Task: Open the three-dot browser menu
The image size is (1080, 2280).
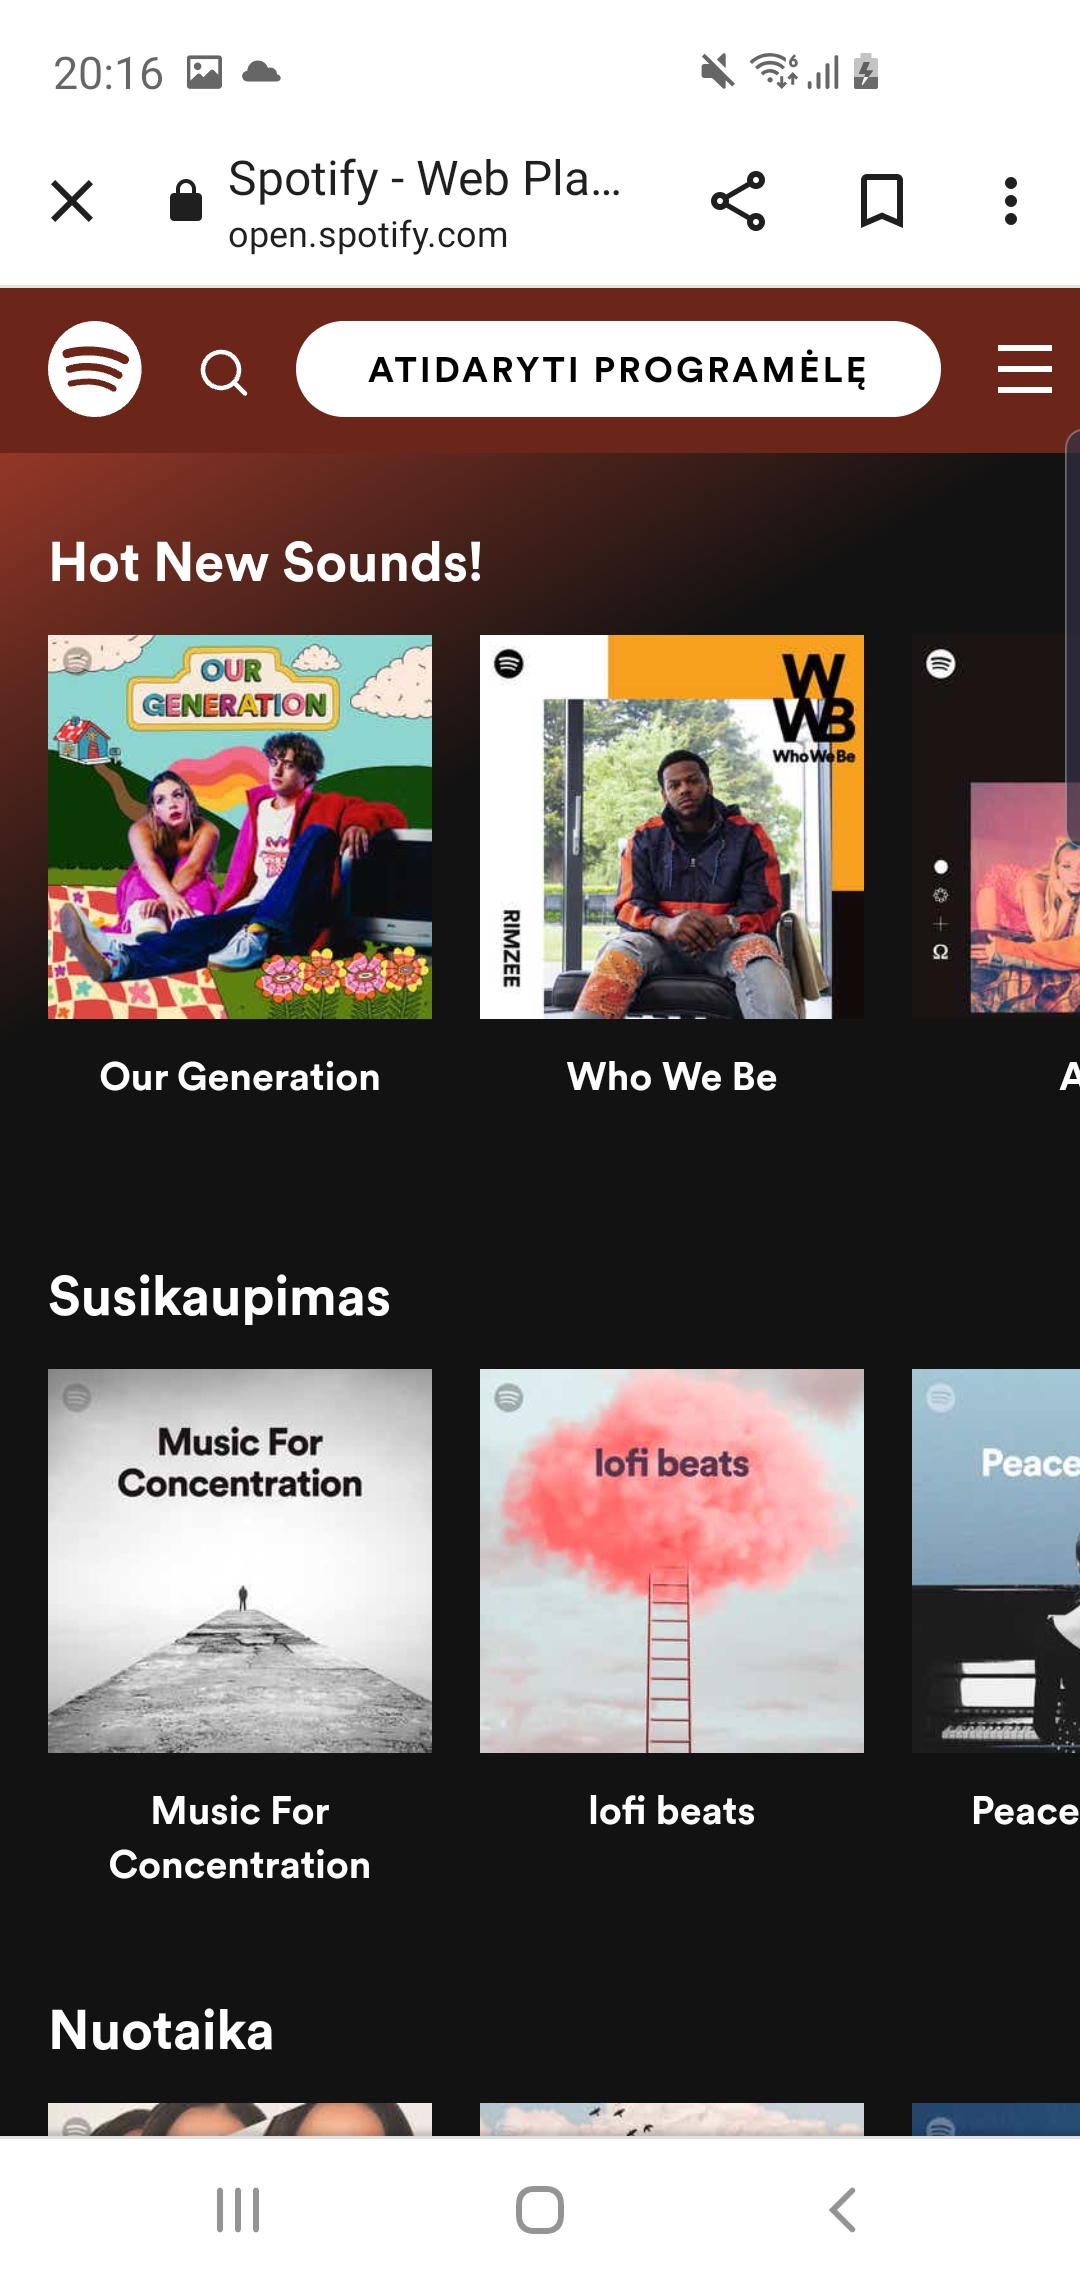Action: (1011, 201)
